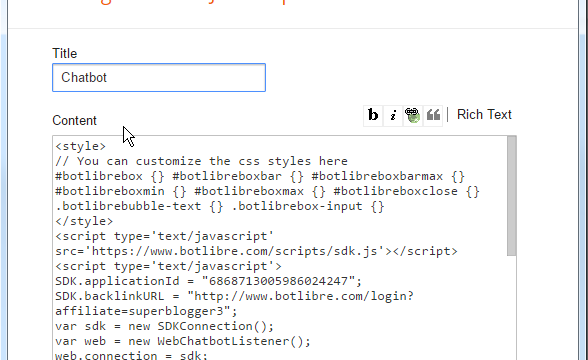
Task: Click the SDK.backlinkURL line
Action: [x=234, y=296]
